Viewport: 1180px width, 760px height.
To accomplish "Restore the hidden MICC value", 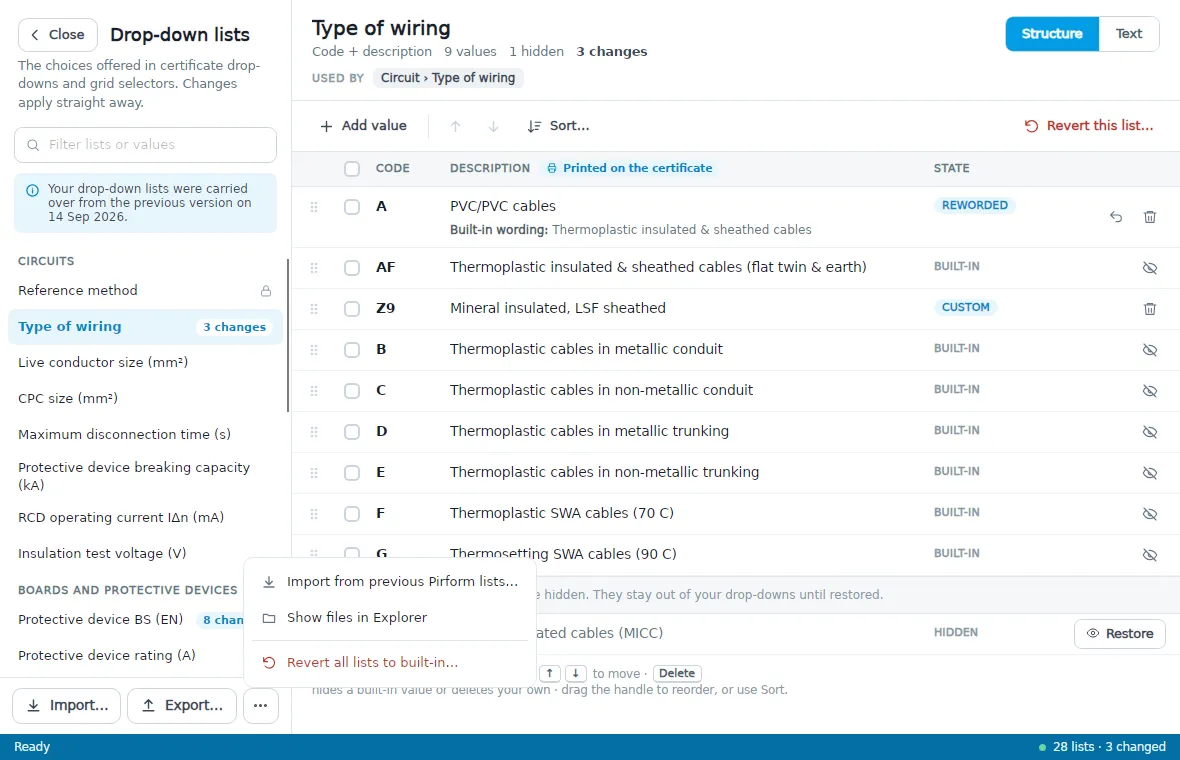I will point(1120,634).
